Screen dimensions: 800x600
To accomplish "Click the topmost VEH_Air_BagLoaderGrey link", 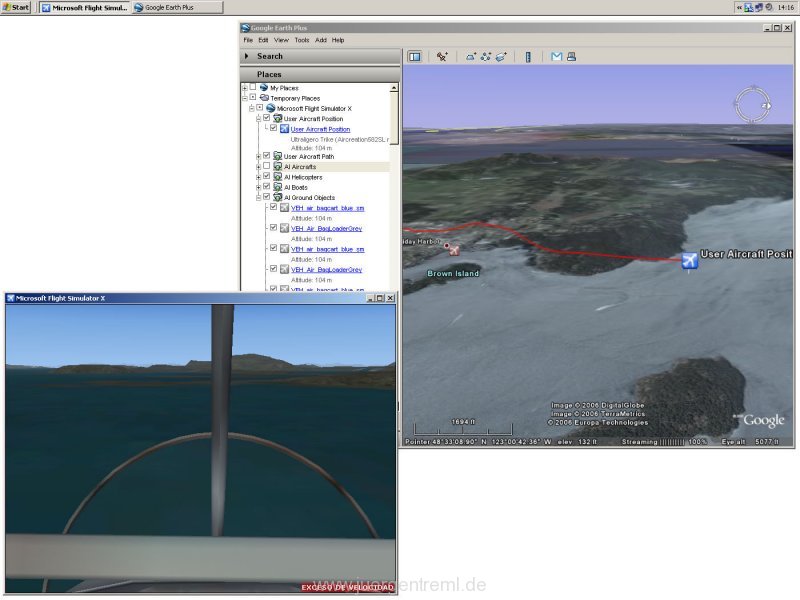I will (x=327, y=229).
